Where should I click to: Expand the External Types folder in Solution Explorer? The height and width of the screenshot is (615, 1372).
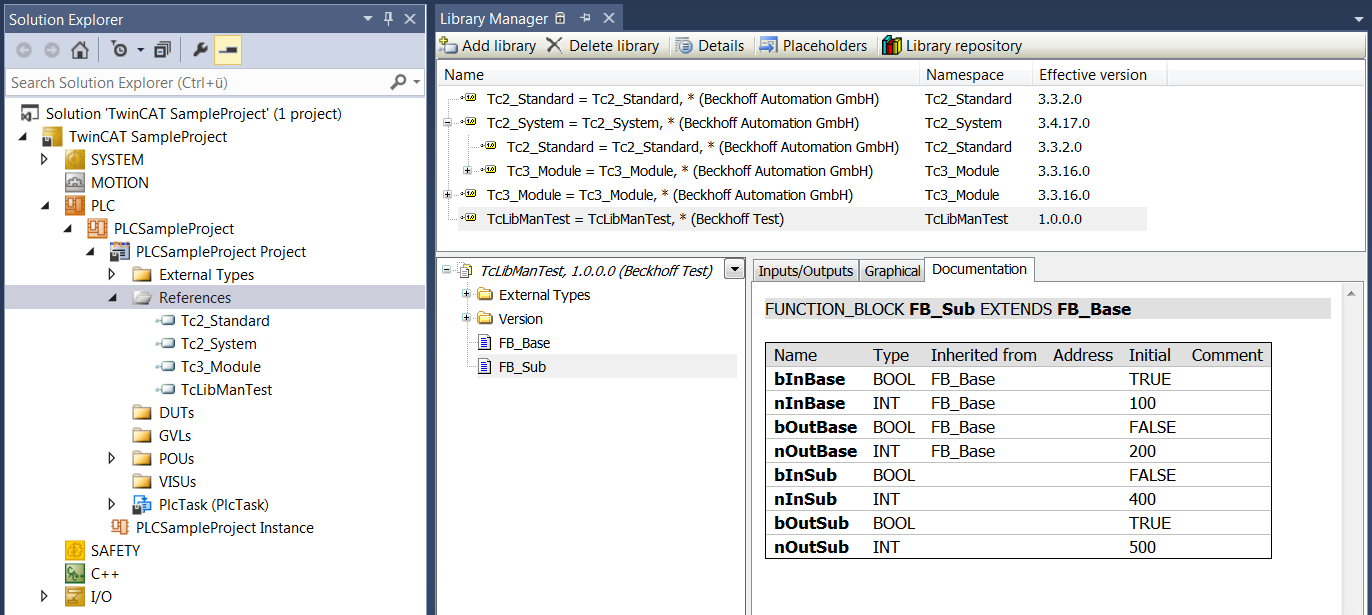tap(112, 275)
